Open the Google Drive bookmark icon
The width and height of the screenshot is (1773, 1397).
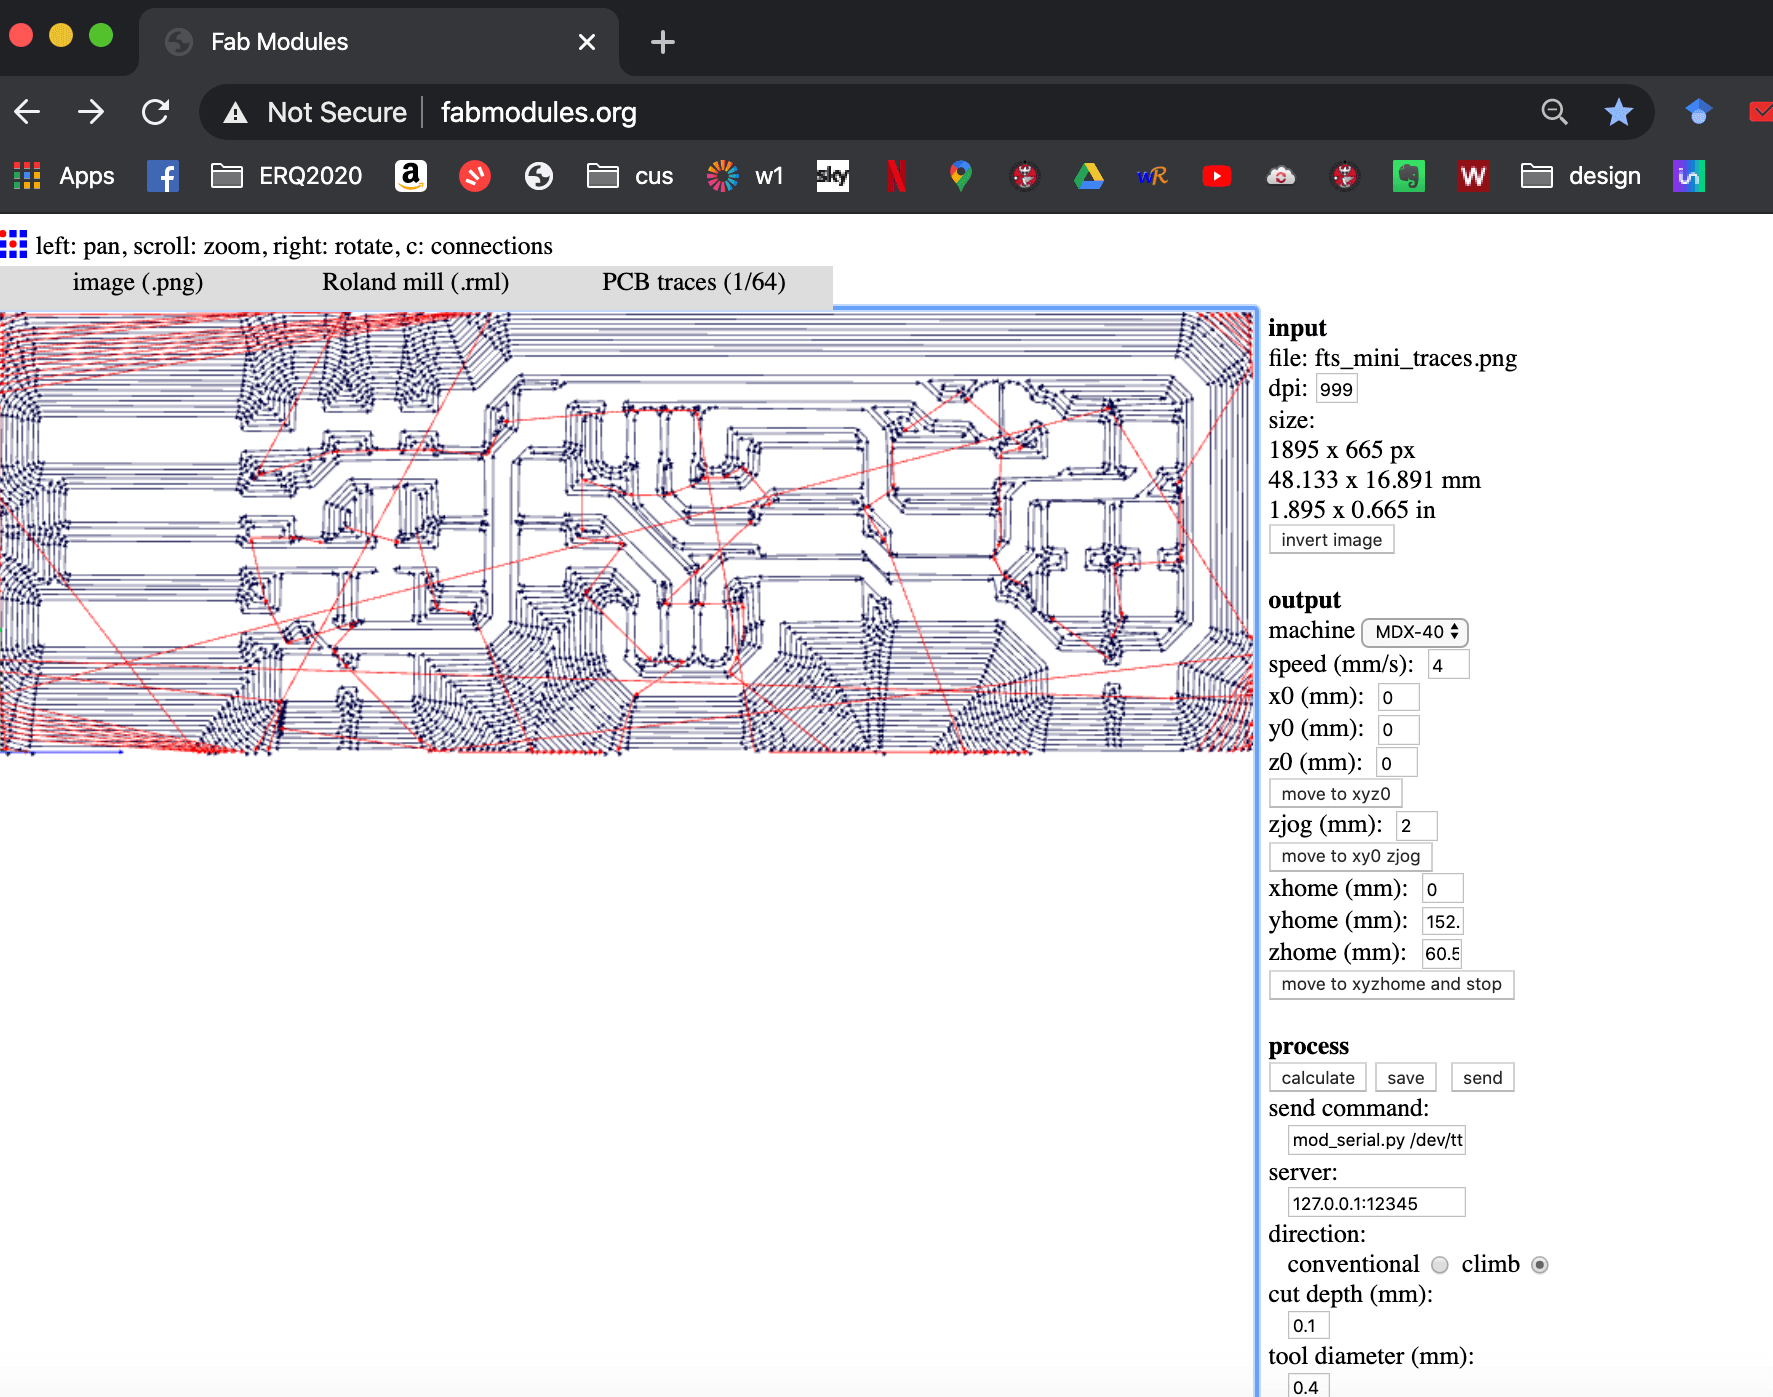(x=1089, y=176)
